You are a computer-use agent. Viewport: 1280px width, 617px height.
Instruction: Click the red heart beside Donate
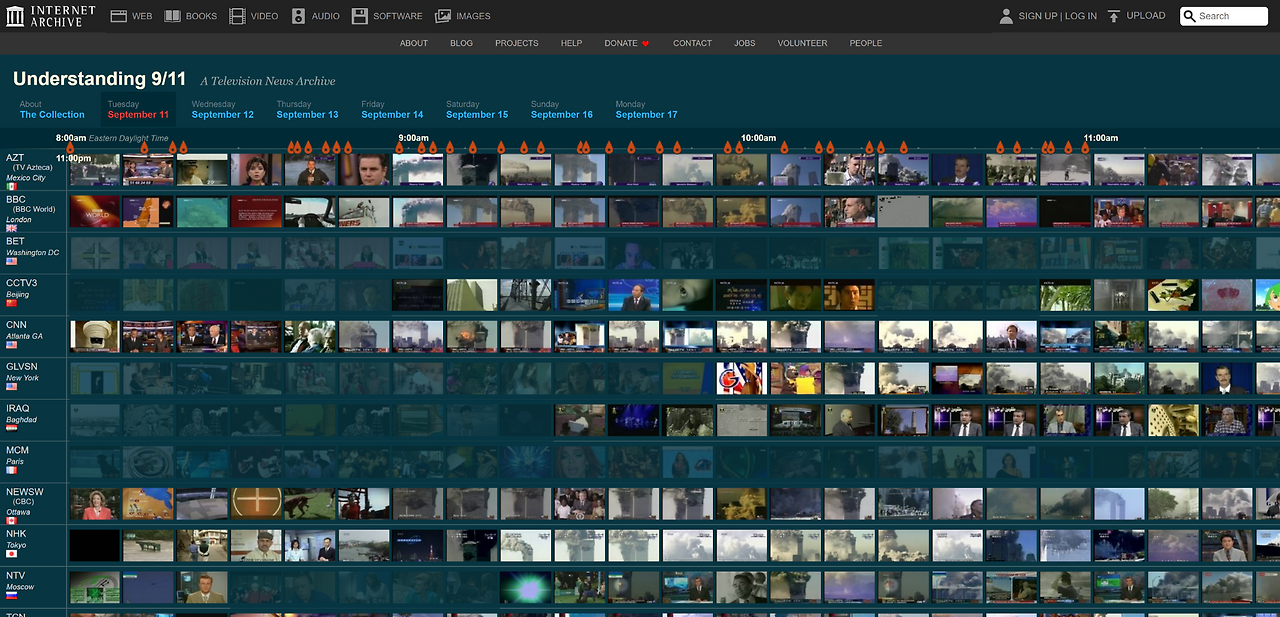pos(646,44)
